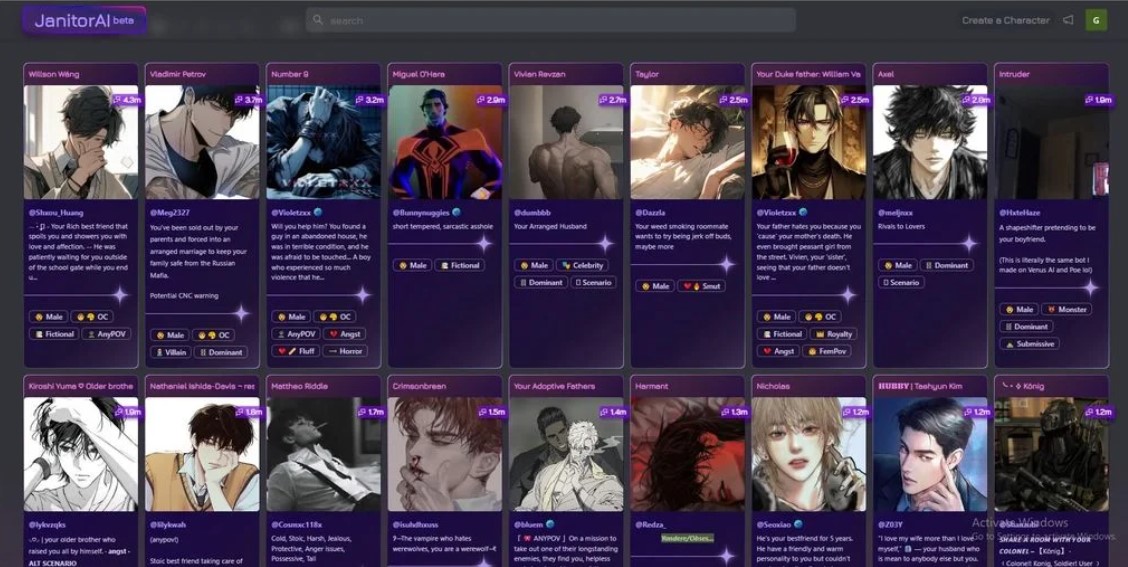This screenshot has width=1128, height=567.
Task: Select Royalty tag on Duke father card
Action: coord(833,334)
